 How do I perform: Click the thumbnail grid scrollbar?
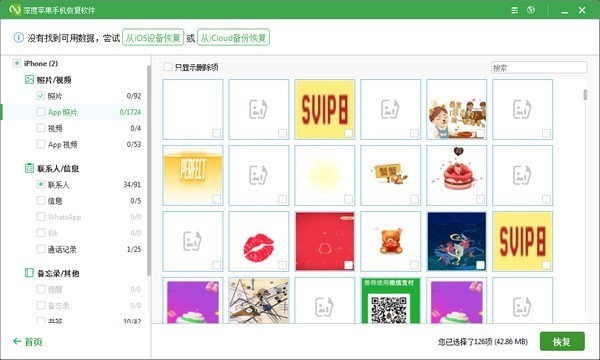point(585,94)
